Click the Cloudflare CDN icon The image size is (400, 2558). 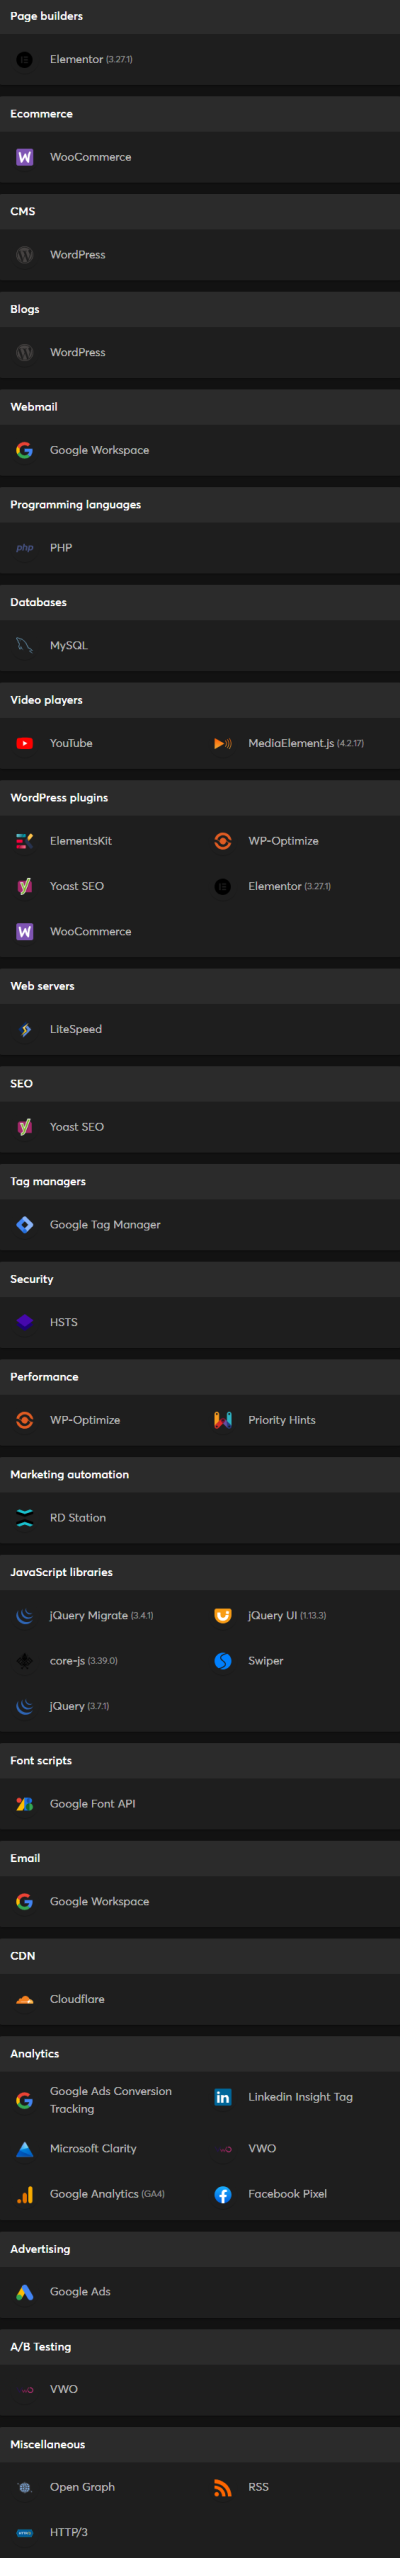25,1999
